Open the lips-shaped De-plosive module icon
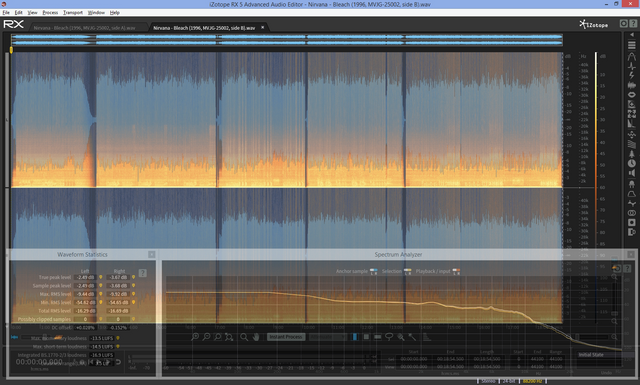Image resolution: width=640 pixels, height=385 pixels. [x=631, y=95]
